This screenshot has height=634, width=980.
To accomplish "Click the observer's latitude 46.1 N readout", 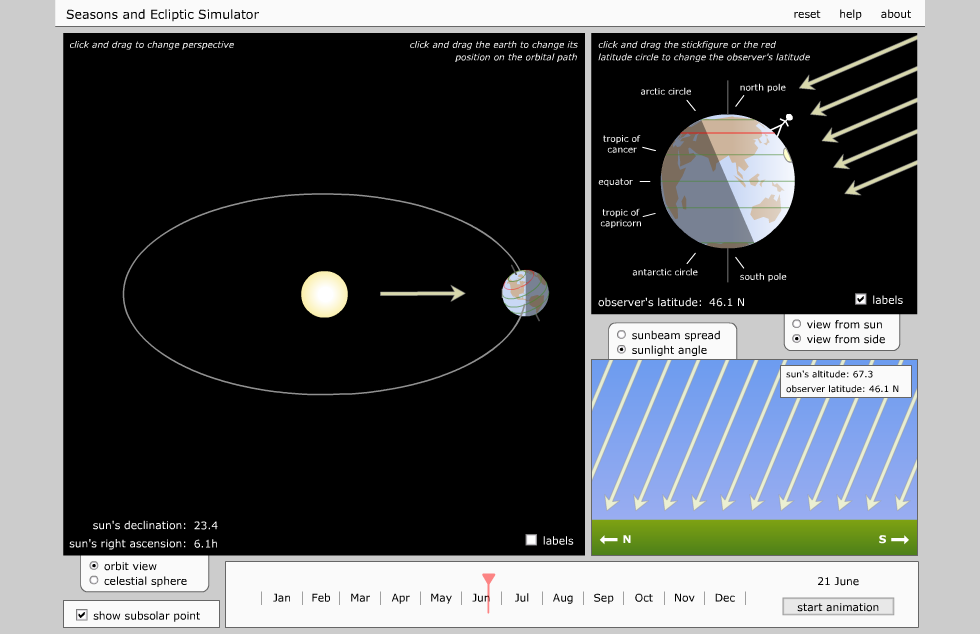I will tap(671, 302).
